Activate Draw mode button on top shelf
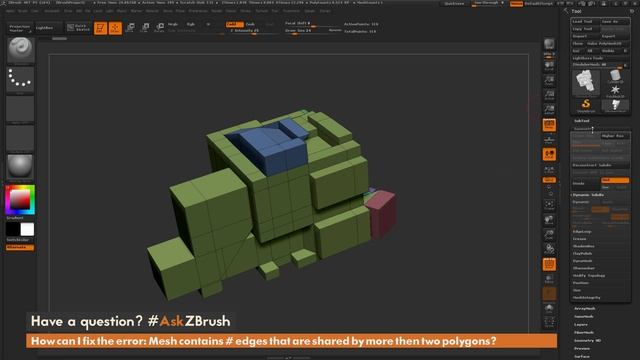This screenshot has height=360, width=640. point(115,28)
